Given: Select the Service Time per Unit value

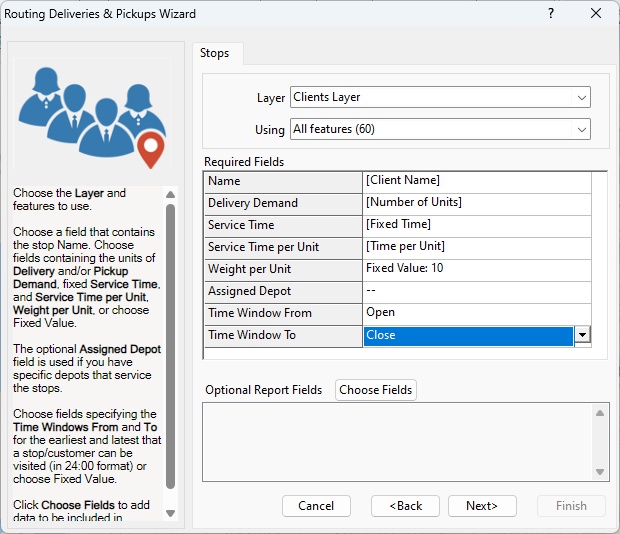Looking at the screenshot, I should coord(477,247).
